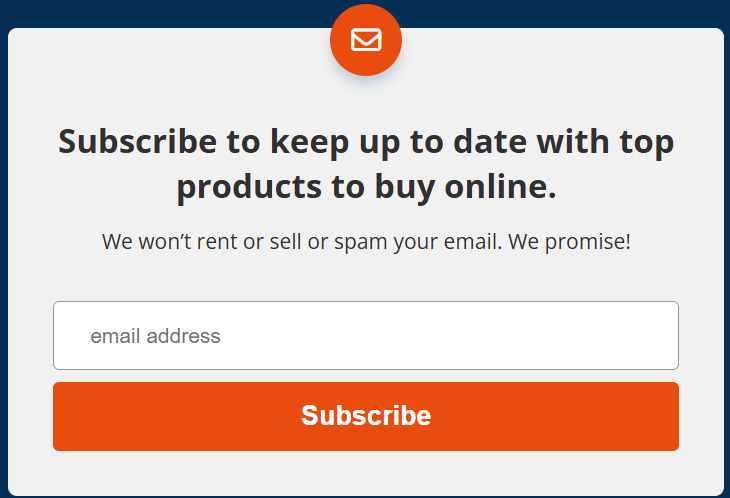Click the word "email." in the disclaimer

pos(470,242)
